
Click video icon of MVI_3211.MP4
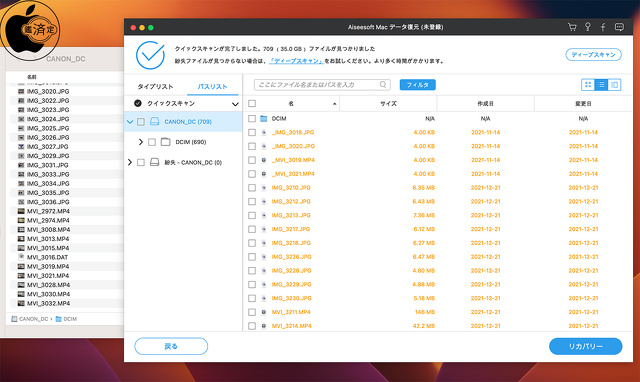(264, 312)
